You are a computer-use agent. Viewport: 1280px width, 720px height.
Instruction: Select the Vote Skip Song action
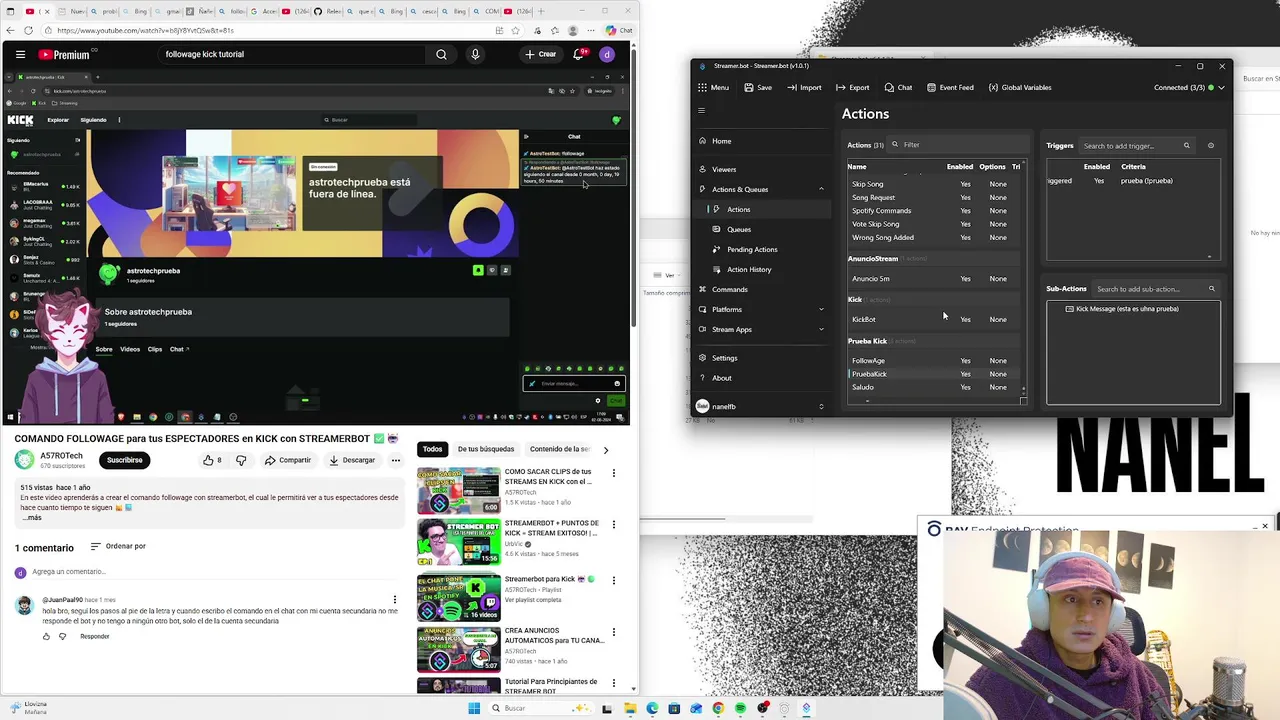coord(933,224)
